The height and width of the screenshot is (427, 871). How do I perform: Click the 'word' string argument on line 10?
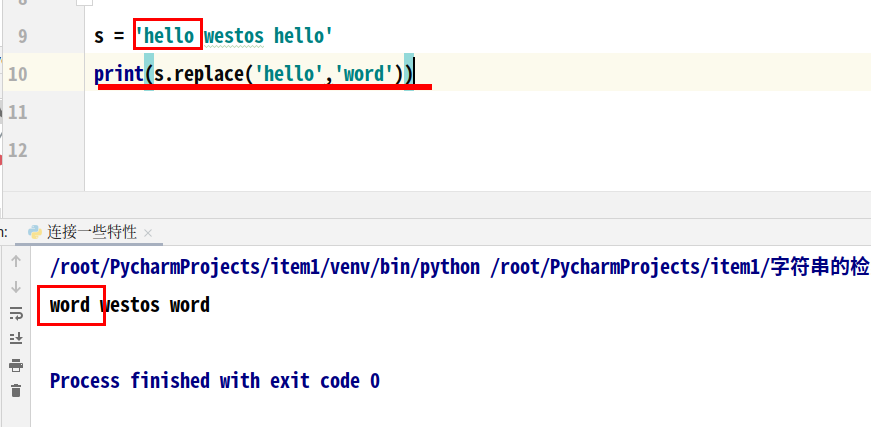pyautogui.click(x=364, y=74)
